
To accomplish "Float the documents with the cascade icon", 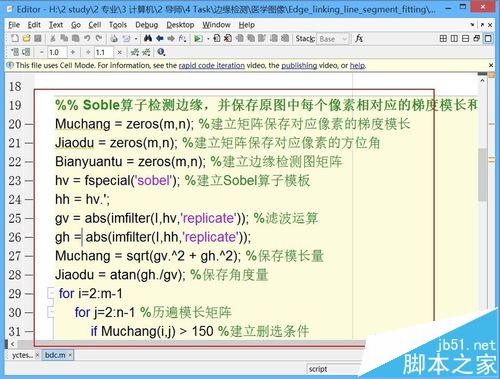I will (477, 38).
